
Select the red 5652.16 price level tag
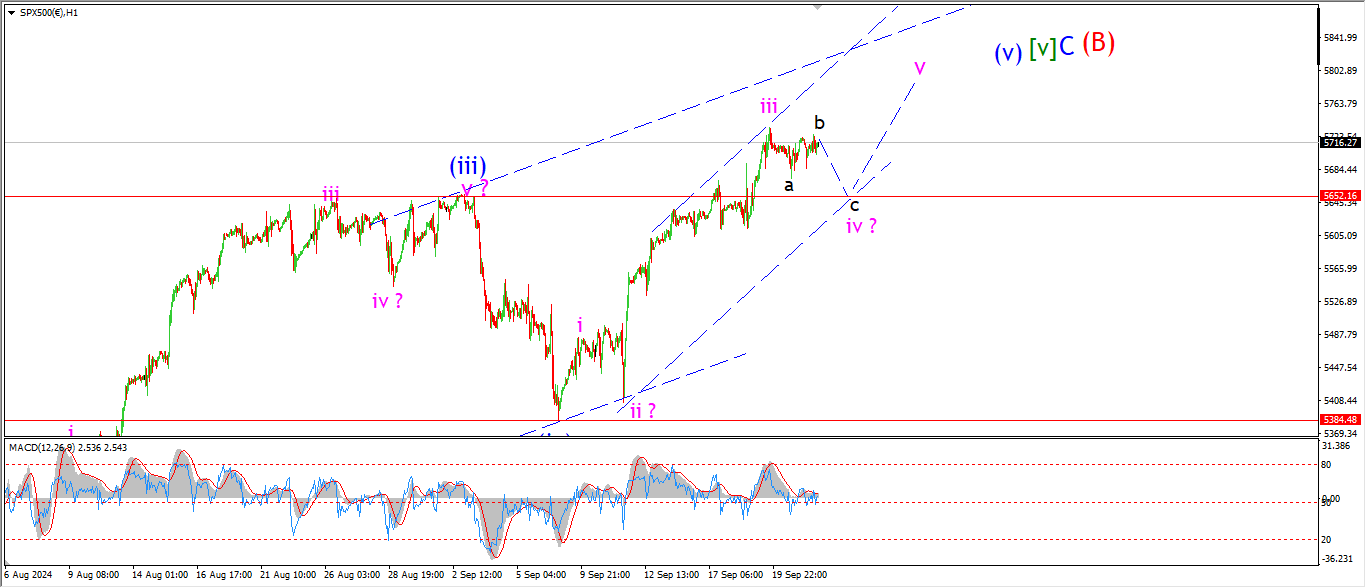coord(1340,196)
